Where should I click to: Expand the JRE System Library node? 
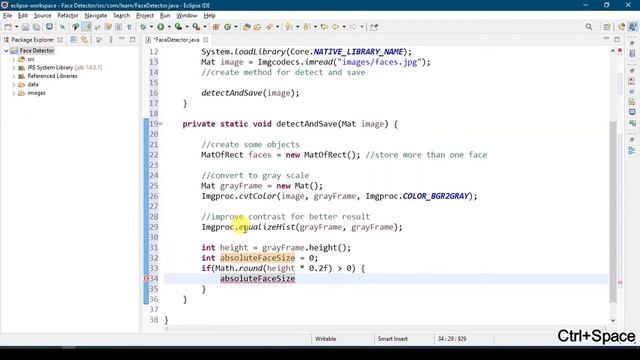[x=13, y=68]
